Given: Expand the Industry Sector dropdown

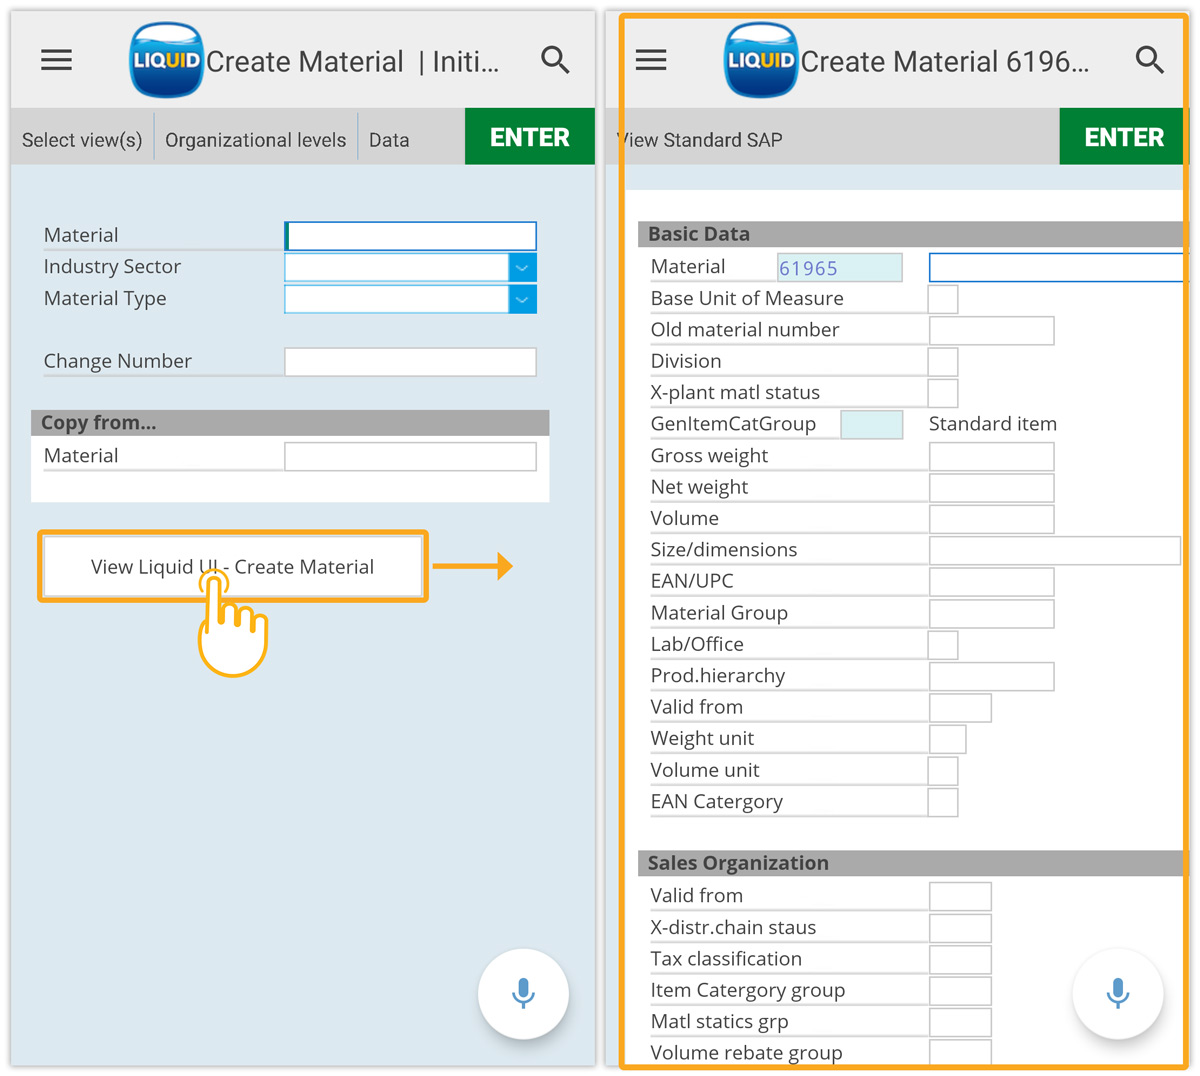Looking at the screenshot, I should (x=522, y=268).
